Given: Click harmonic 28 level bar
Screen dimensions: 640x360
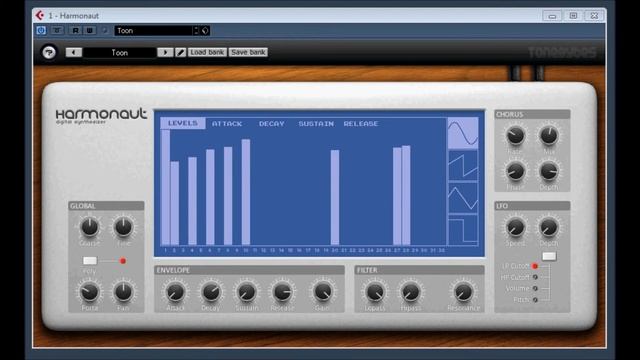Looking at the screenshot, I should click(406, 196).
